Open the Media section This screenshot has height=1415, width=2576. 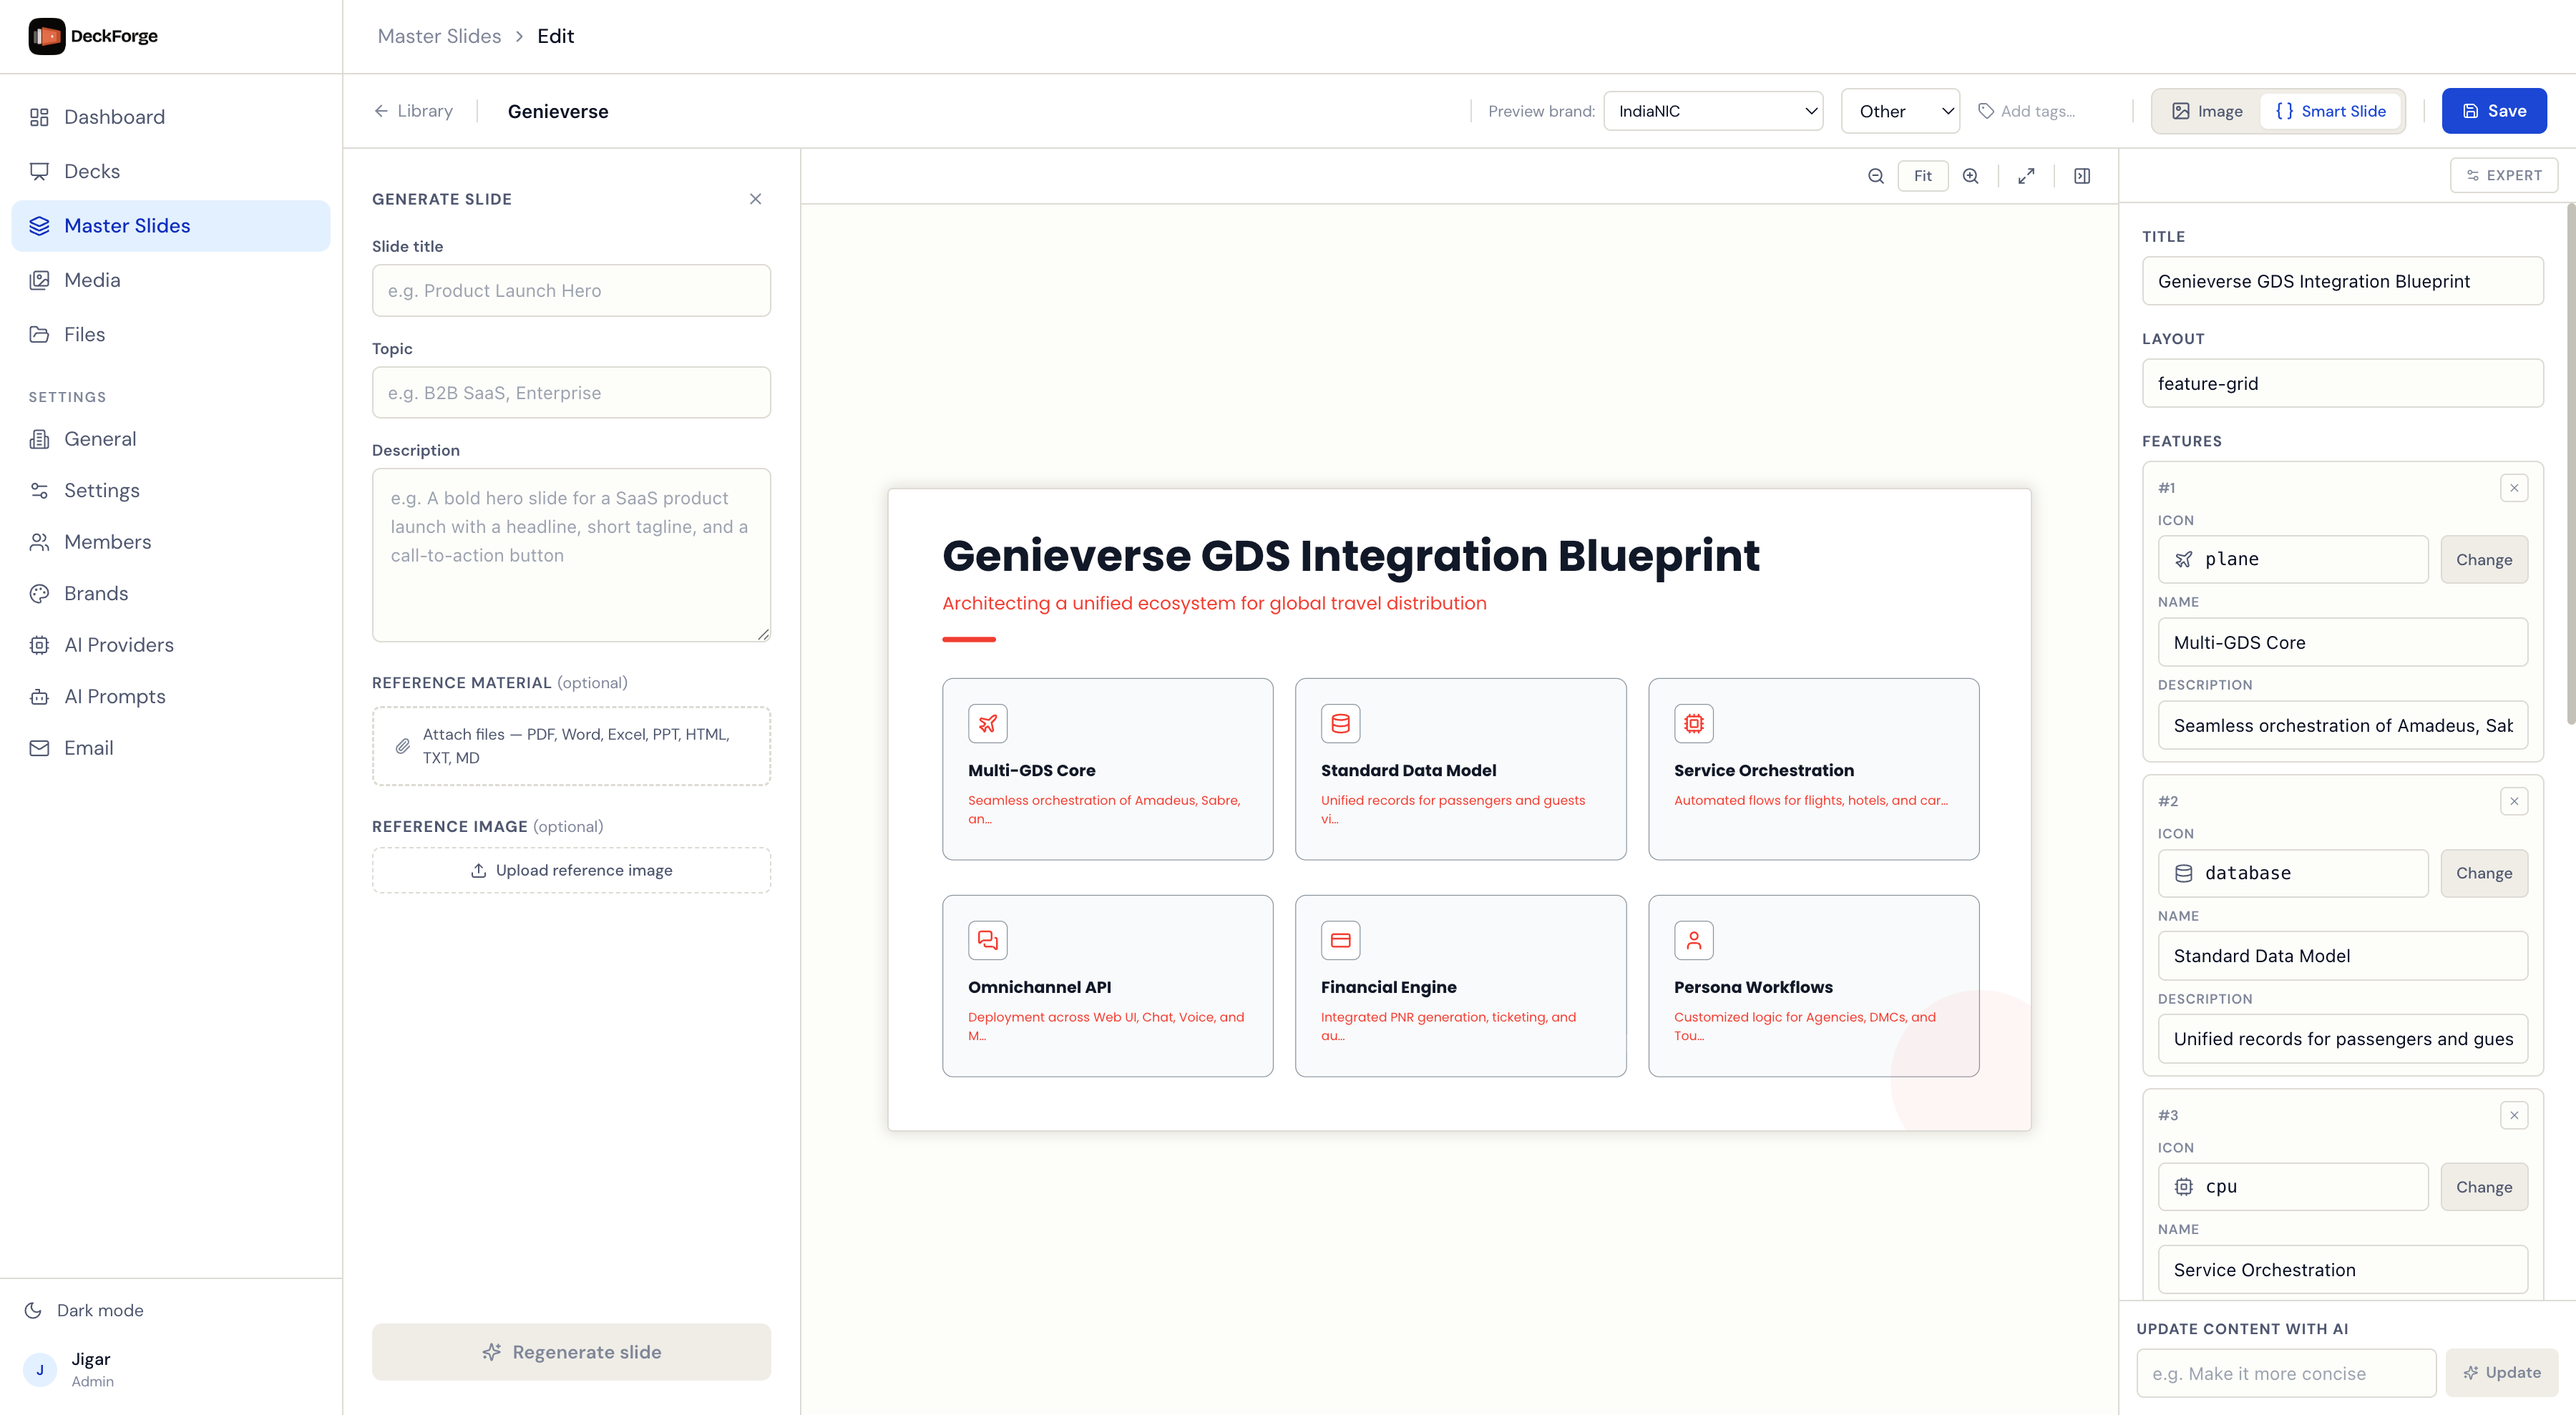pyautogui.click(x=170, y=280)
